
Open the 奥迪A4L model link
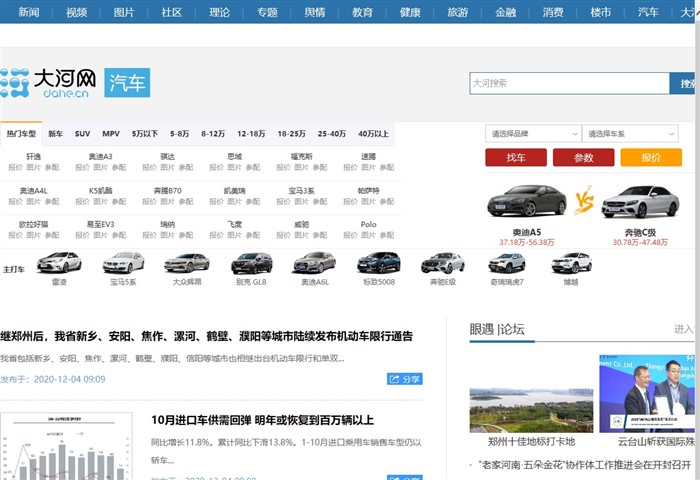pos(33,191)
